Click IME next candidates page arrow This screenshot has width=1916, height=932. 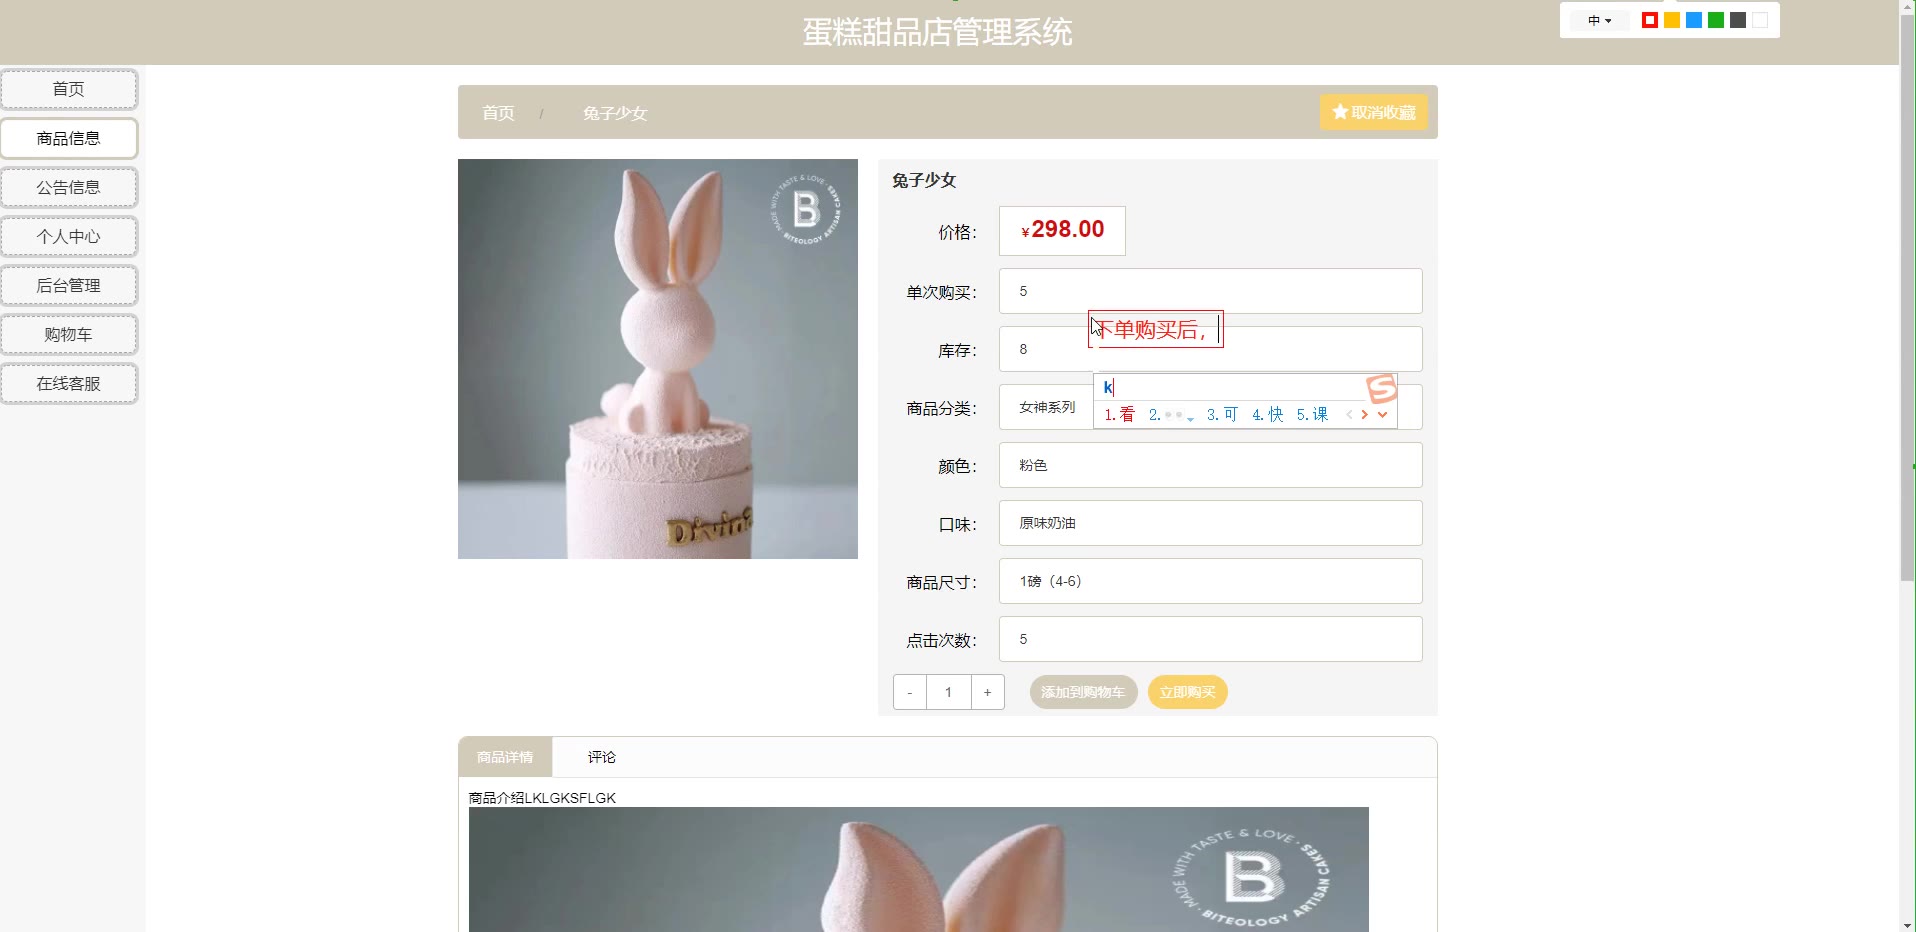1364,414
